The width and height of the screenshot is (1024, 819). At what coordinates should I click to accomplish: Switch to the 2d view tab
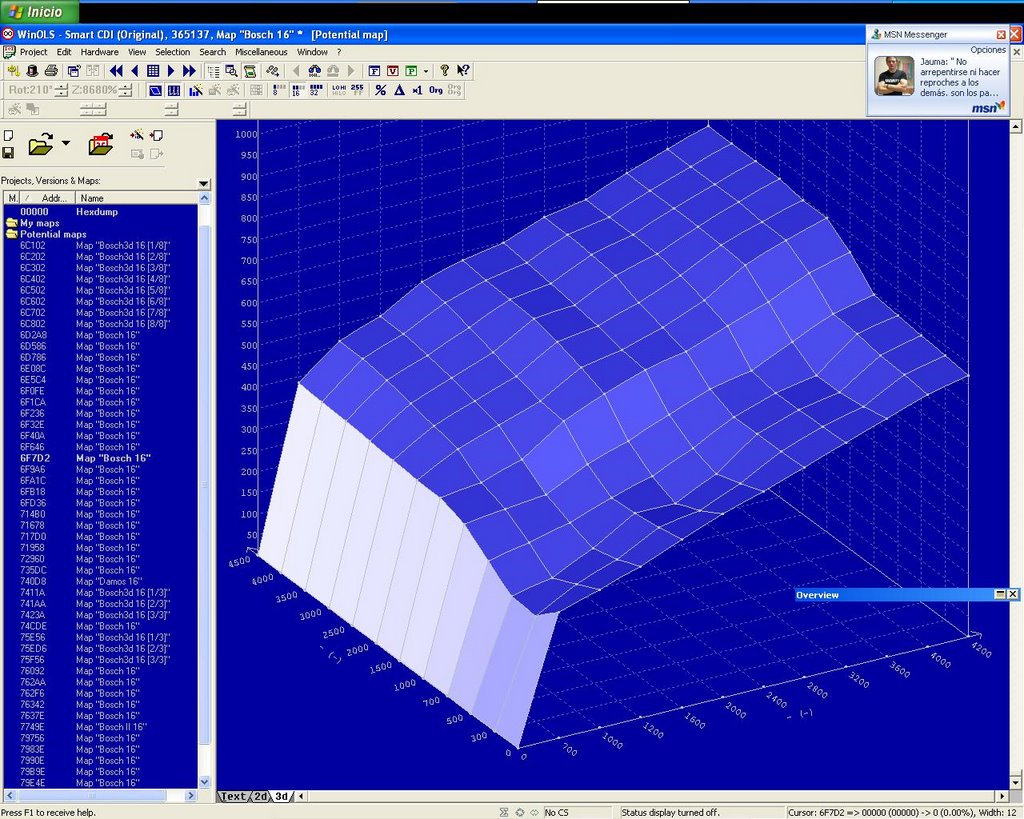tap(260, 796)
